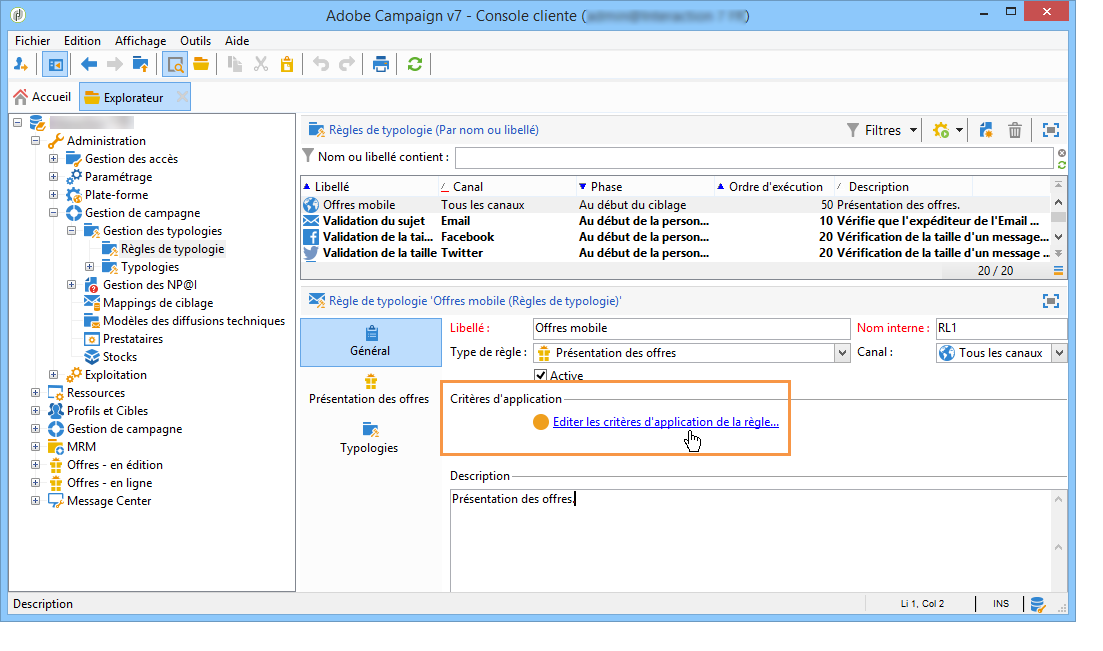Image resolution: width=1103 pixels, height=651 pixels.
Task: Click in the Nom ou libellé filter field
Action: [x=754, y=158]
